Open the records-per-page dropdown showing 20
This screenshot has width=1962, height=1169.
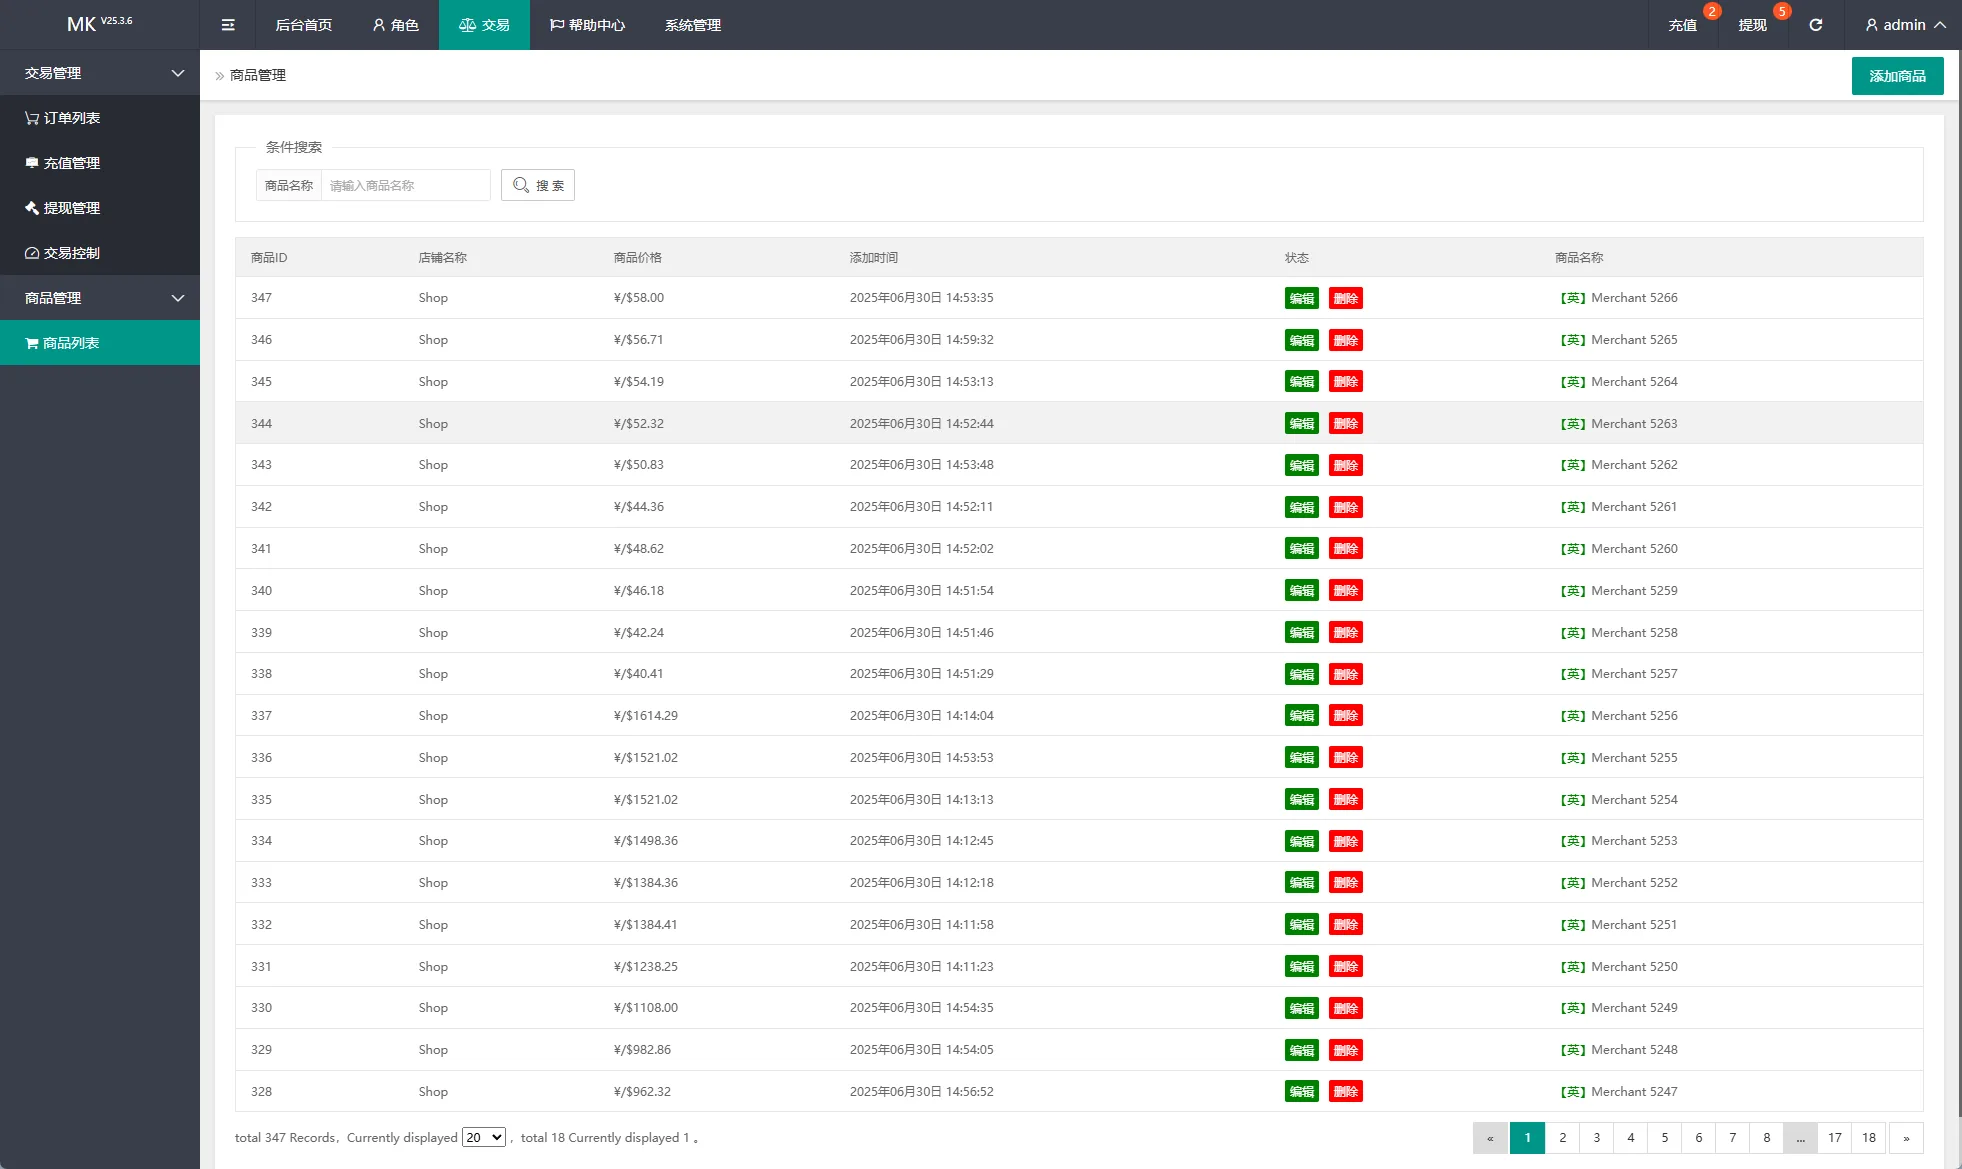coord(484,1138)
